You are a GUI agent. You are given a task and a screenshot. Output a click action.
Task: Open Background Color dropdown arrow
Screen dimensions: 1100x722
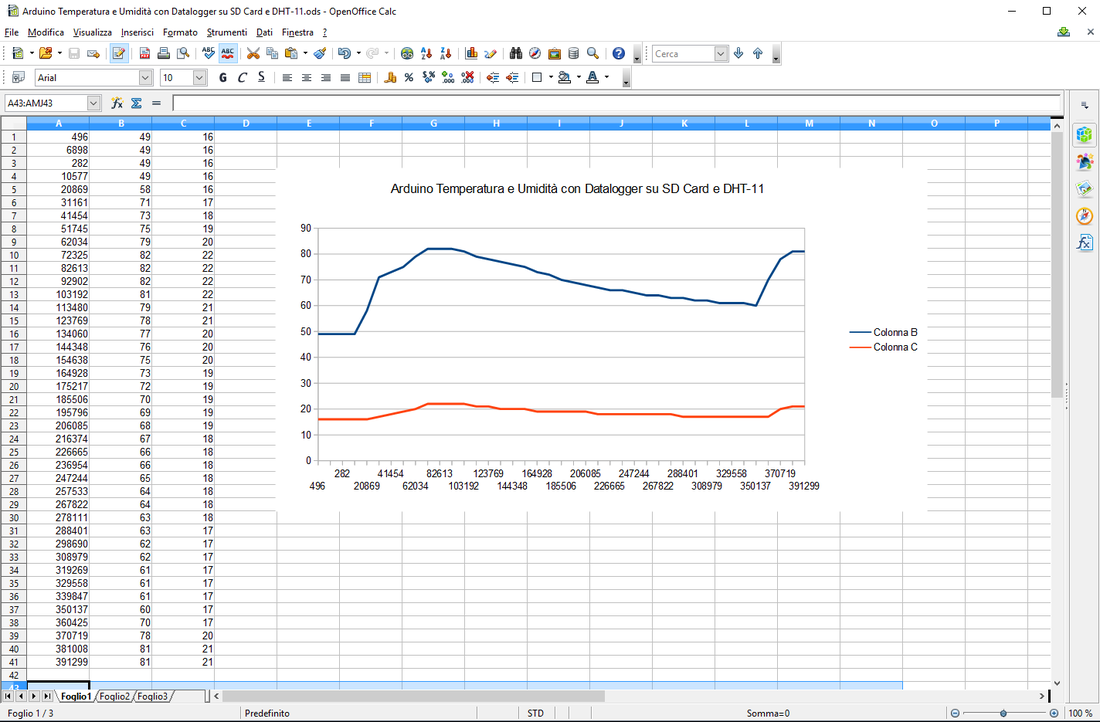click(x=579, y=78)
